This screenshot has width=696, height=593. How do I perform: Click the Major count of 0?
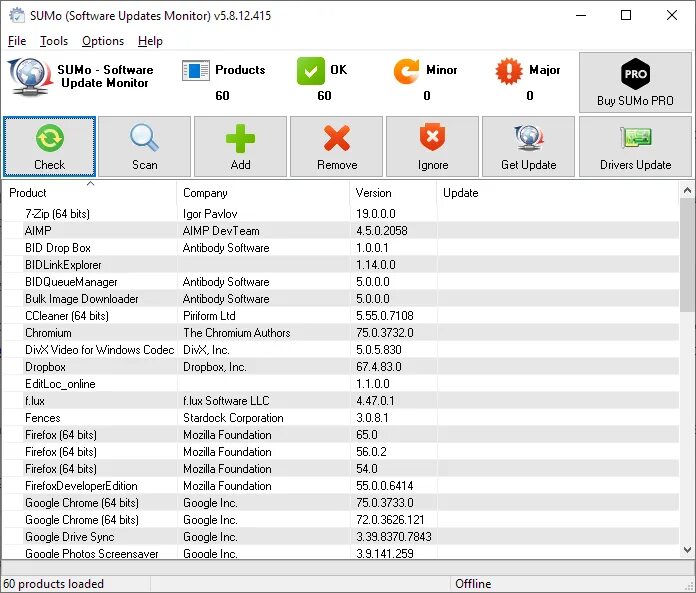click(x=530, y=95)
